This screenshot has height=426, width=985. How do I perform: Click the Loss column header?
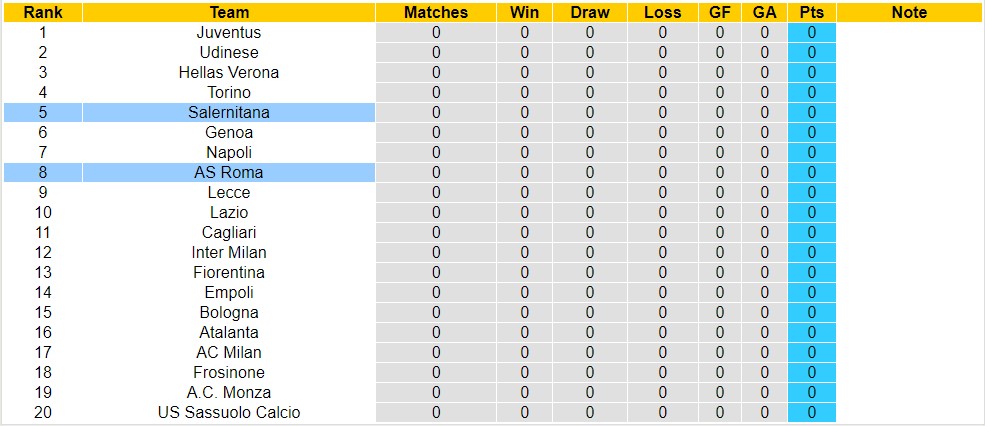click(663, 12)
